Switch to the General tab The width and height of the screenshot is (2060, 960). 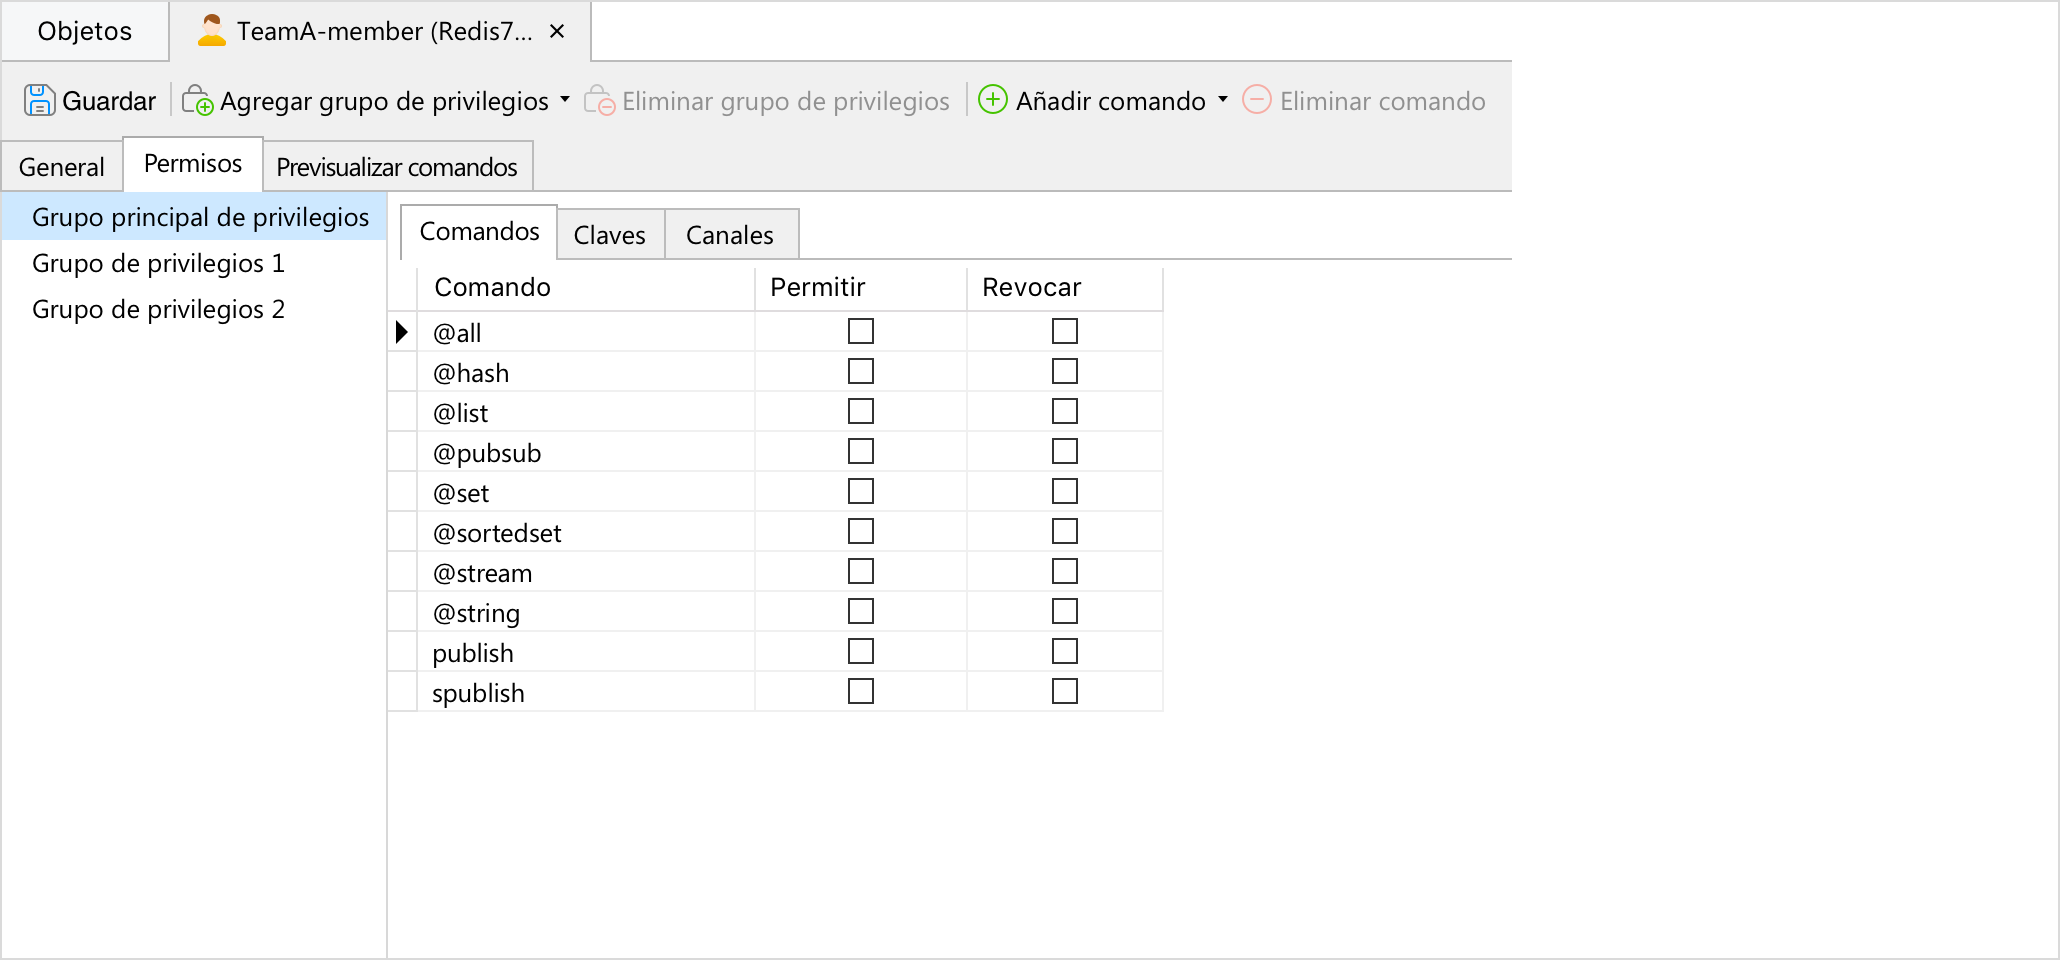(x=62, y=167)
